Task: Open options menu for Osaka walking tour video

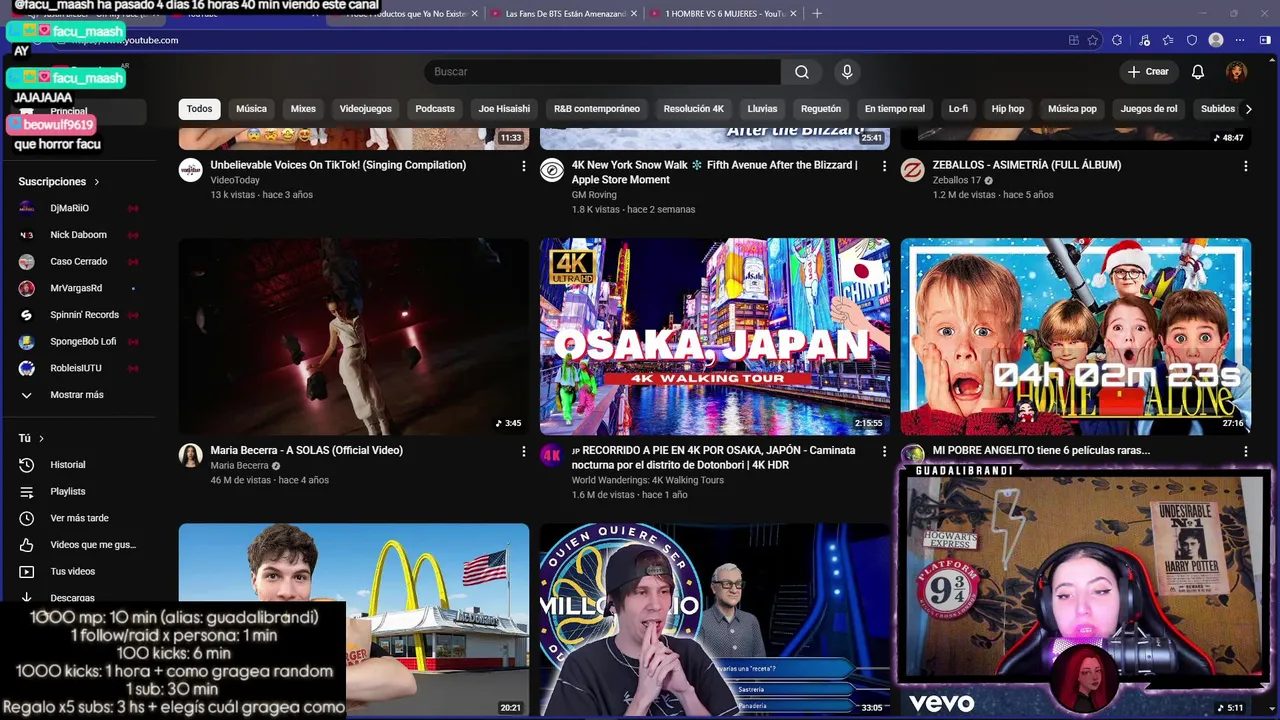Action: (884, 452)
